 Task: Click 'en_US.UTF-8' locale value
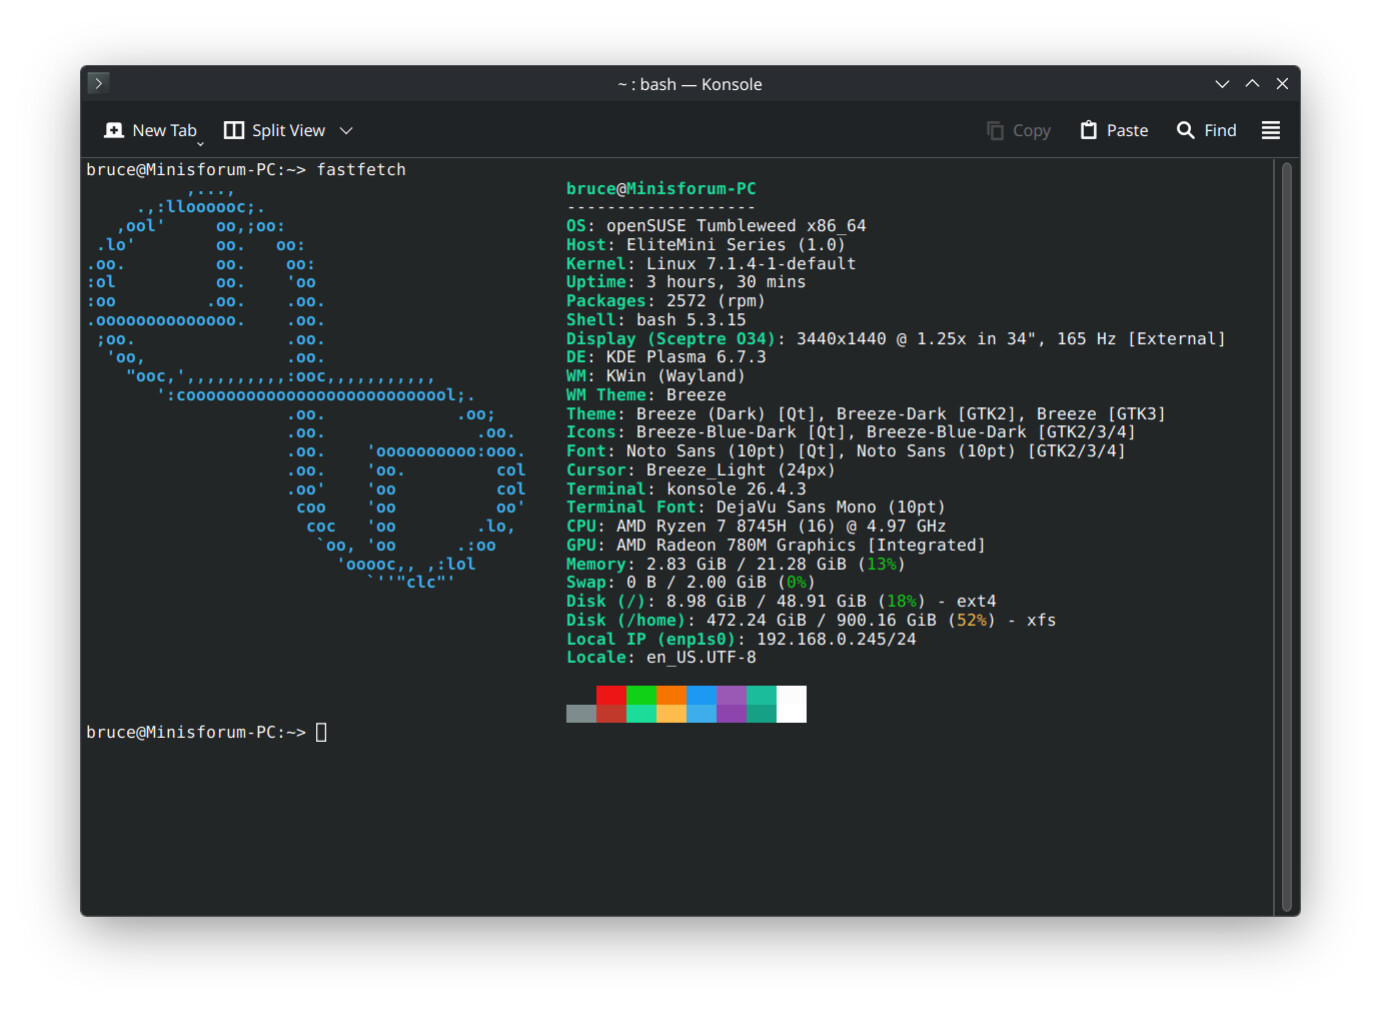[701, 657]
